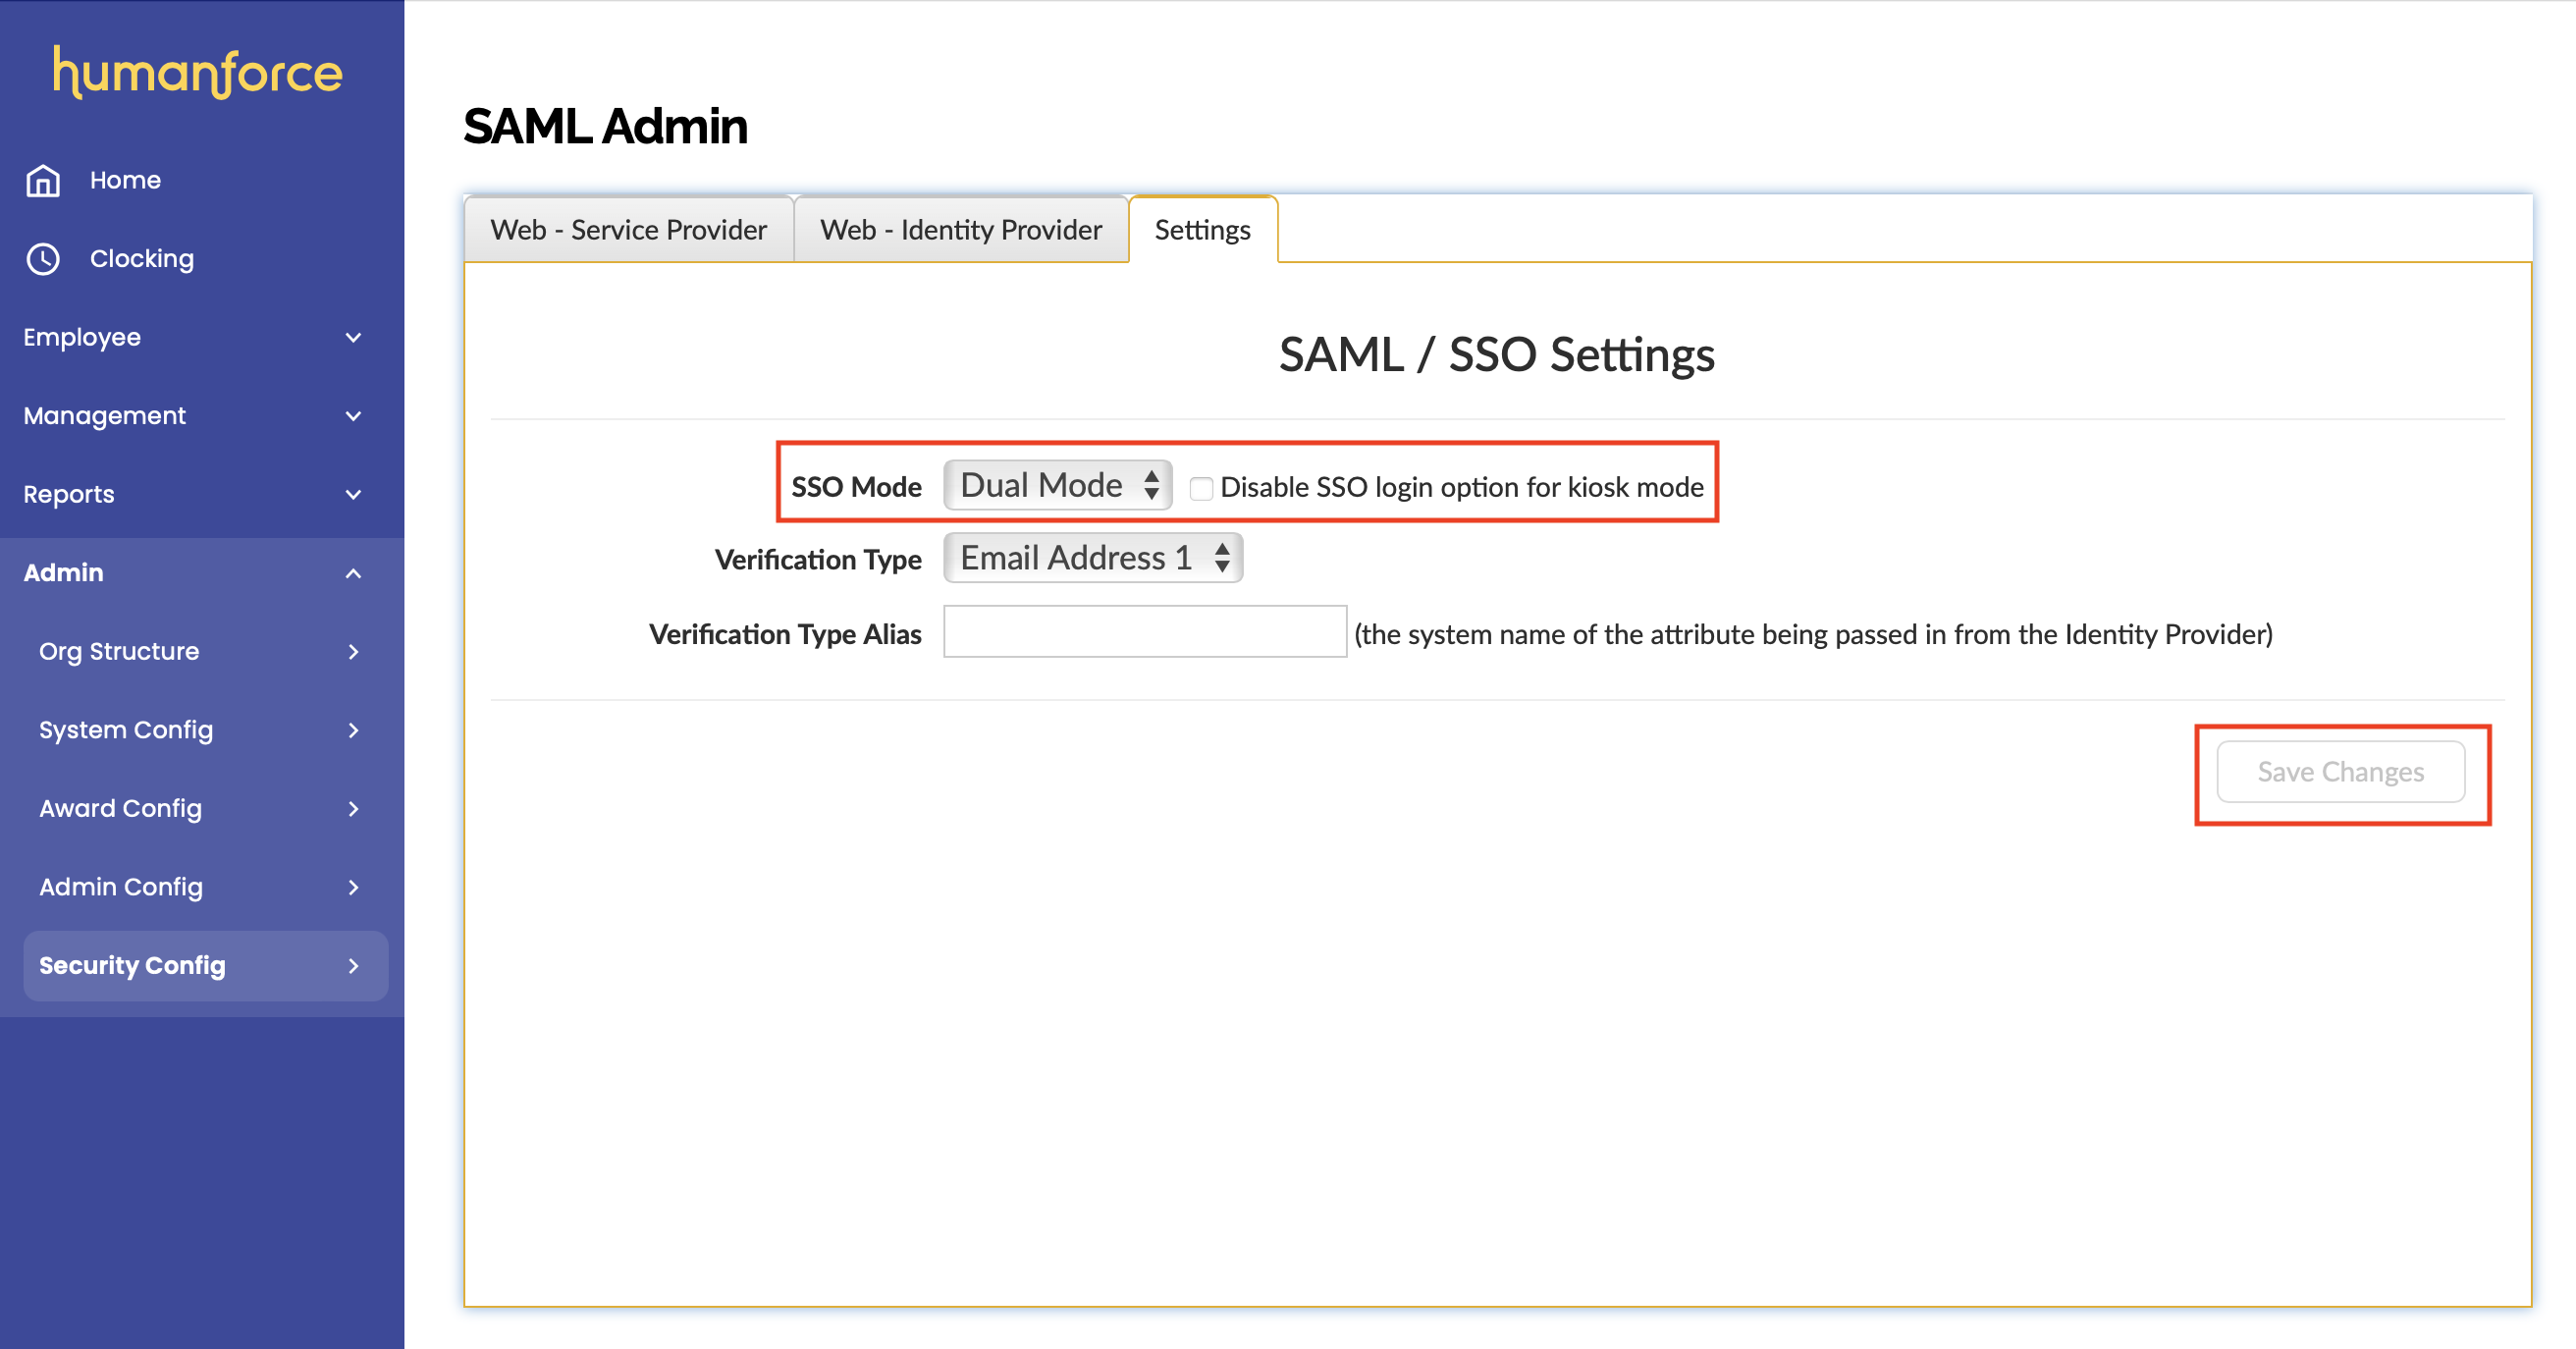The image size is (2576, 1349).
Task: Expand the Employee menu section
Action: tap(353, 337)
